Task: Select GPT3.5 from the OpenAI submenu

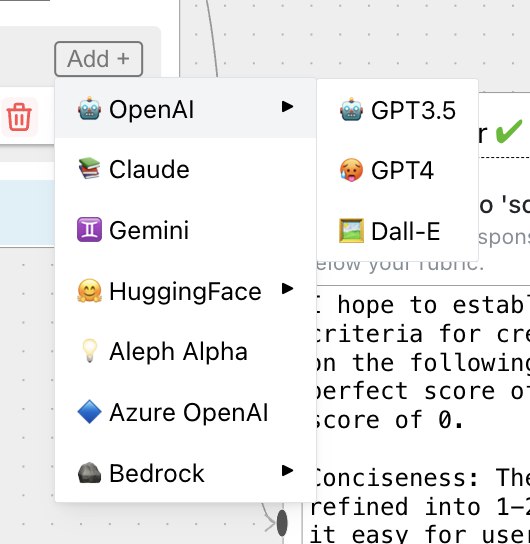Action: coord(398,110)
